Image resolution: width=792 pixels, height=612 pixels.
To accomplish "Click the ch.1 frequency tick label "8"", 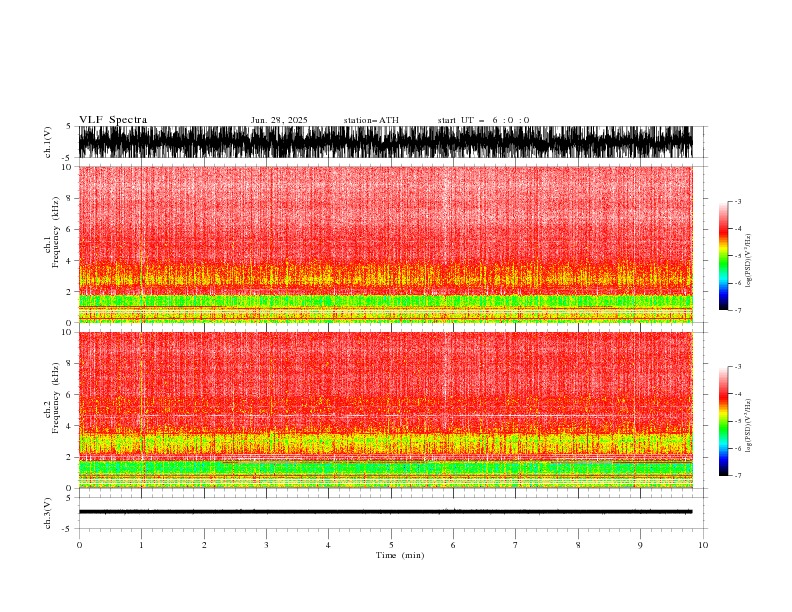I will pos(69,198).
